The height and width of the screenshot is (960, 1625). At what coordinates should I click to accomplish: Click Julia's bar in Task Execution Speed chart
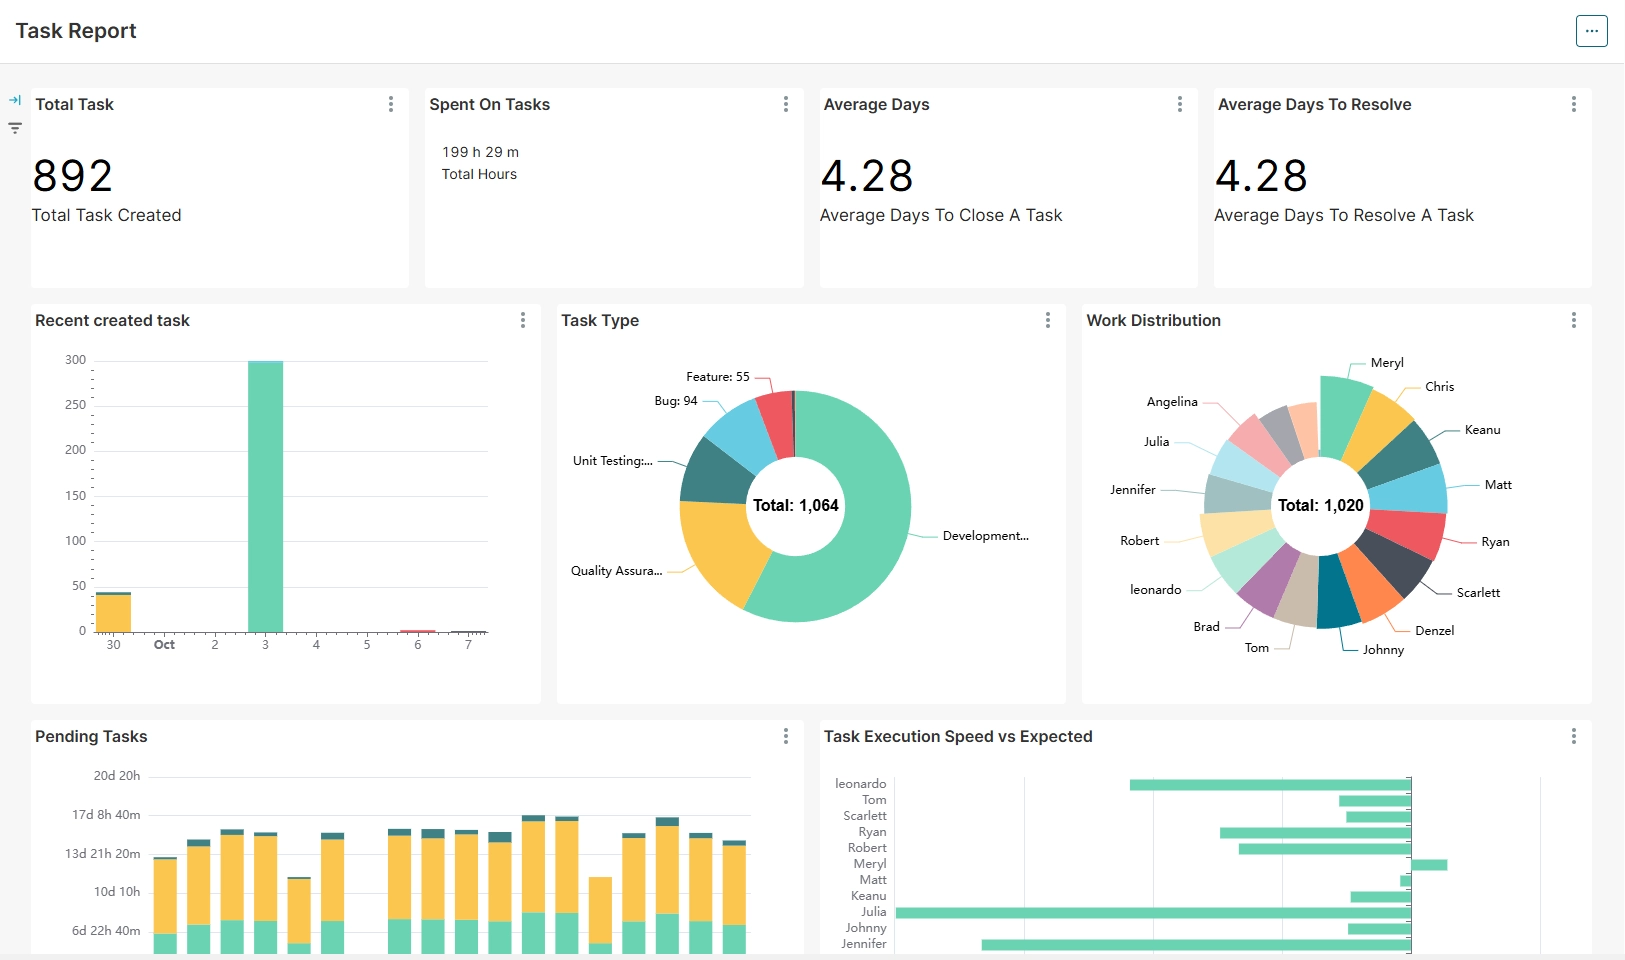tap(1150, 913)
